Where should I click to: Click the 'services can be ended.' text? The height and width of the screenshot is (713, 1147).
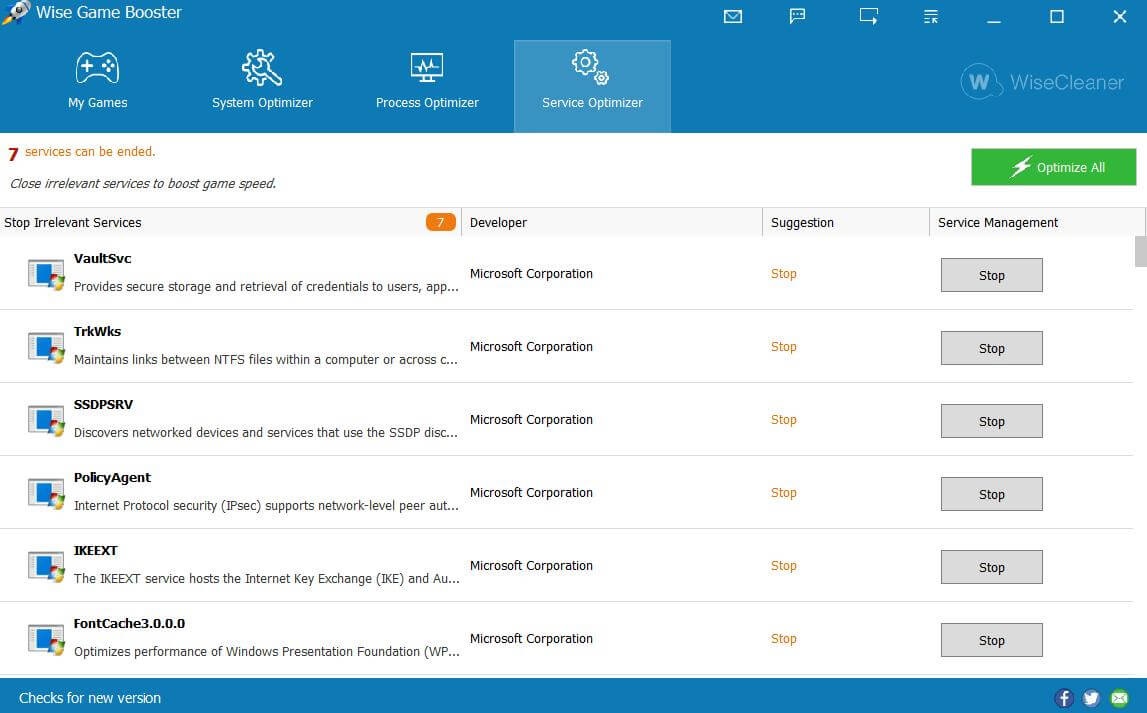[90, 151]
